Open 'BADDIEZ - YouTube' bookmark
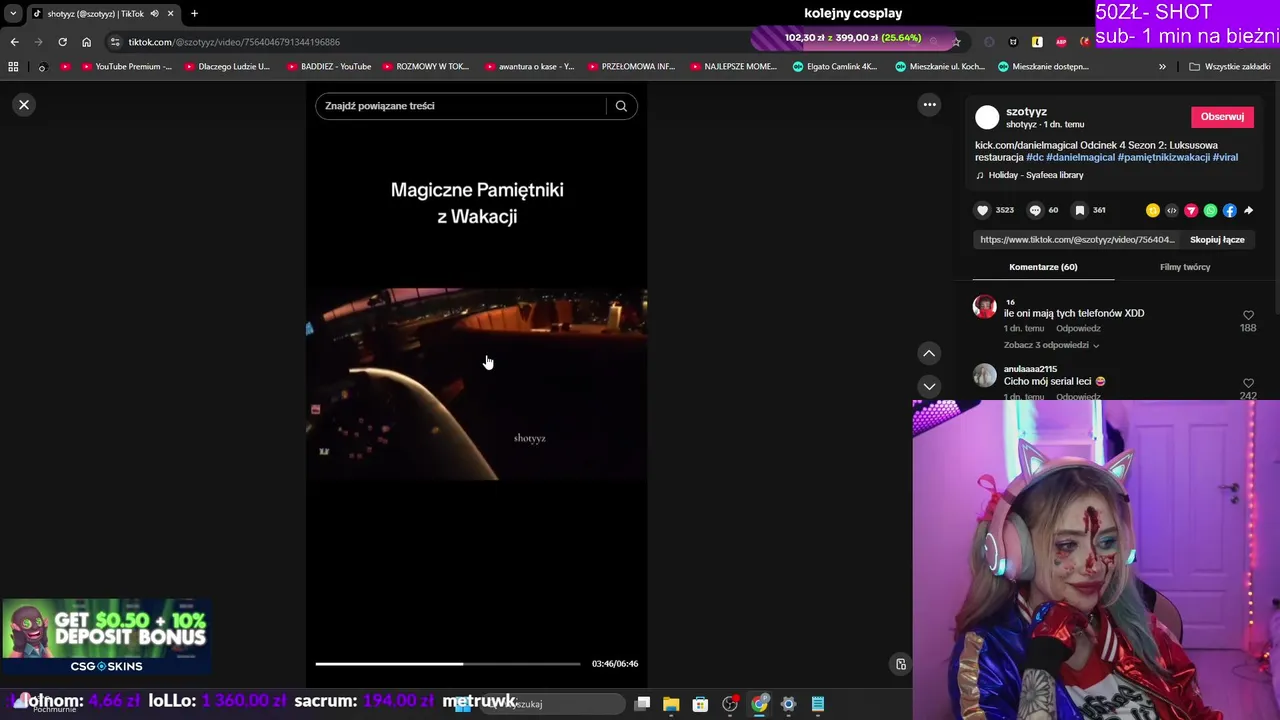 pos(329,67)
